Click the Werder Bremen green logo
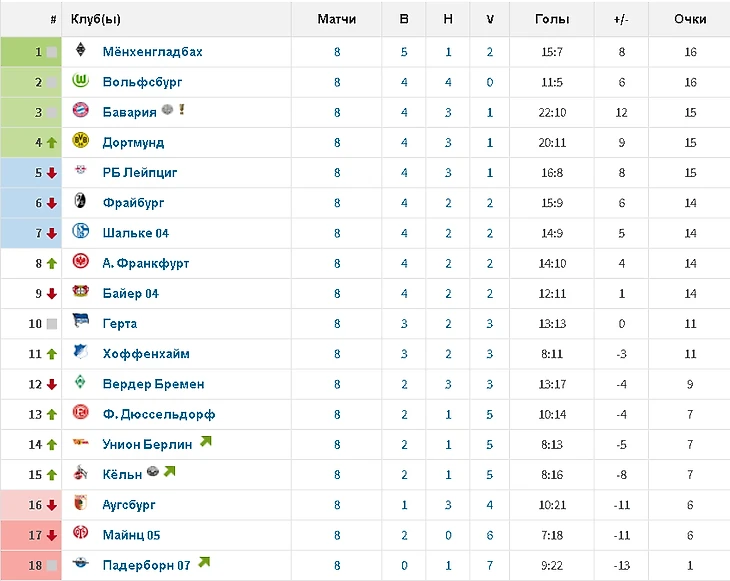Screen dimensions: 730x581 tap(82, 383)
